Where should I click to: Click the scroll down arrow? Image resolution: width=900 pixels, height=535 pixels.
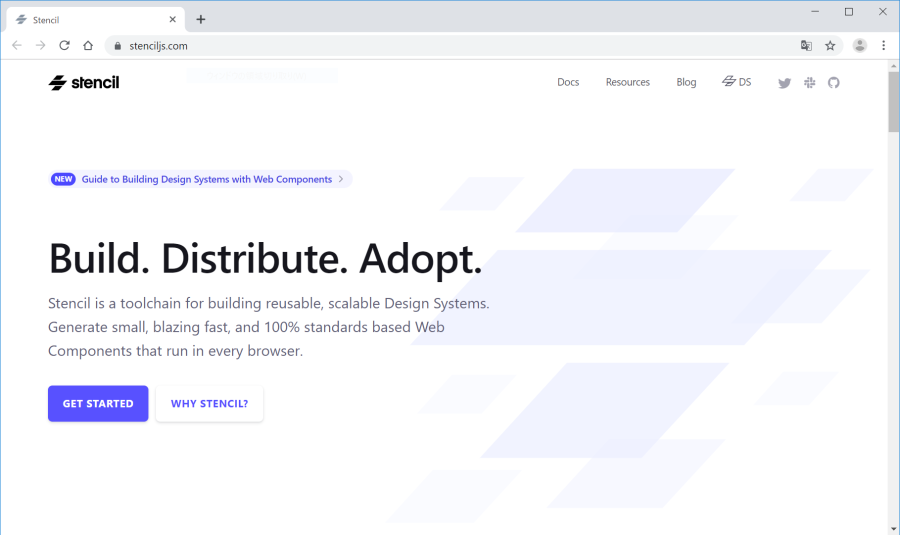[x=893, y=528]
